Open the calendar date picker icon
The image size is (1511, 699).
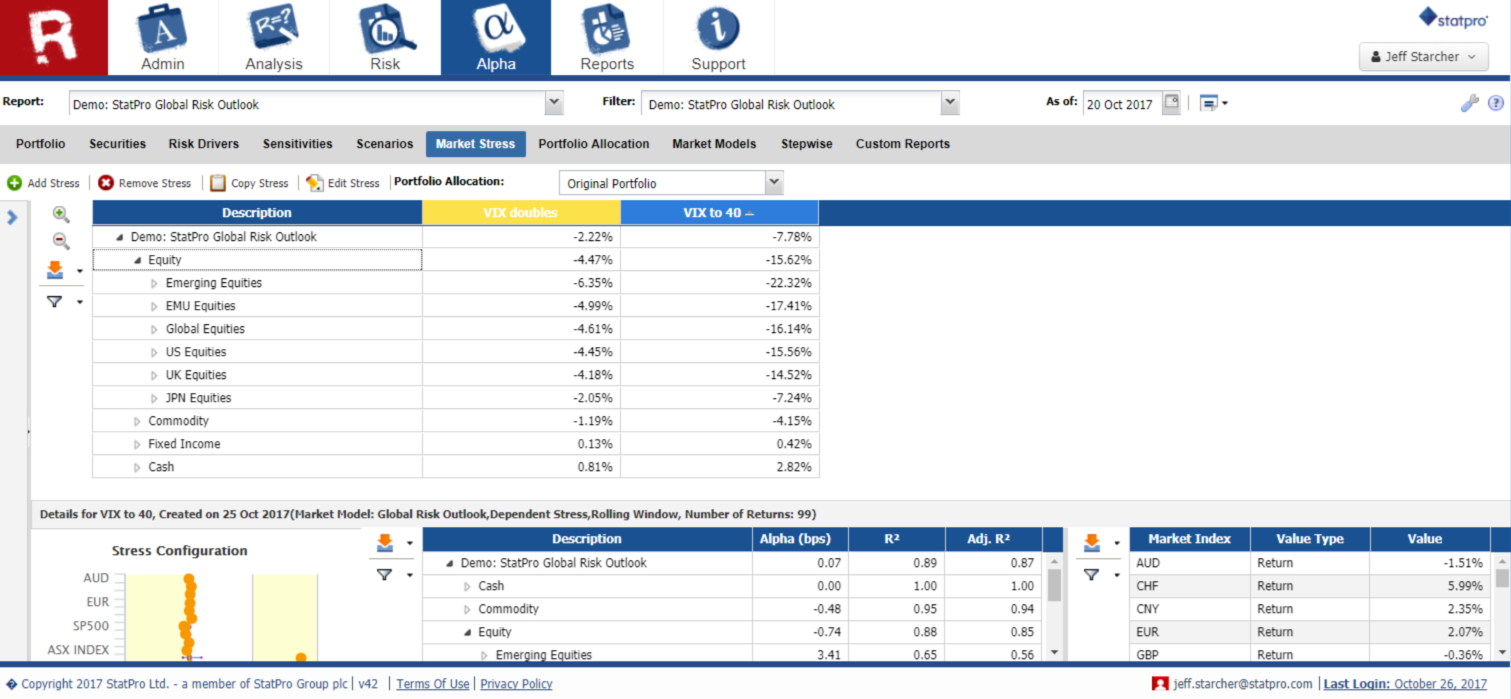[1171, 103]
